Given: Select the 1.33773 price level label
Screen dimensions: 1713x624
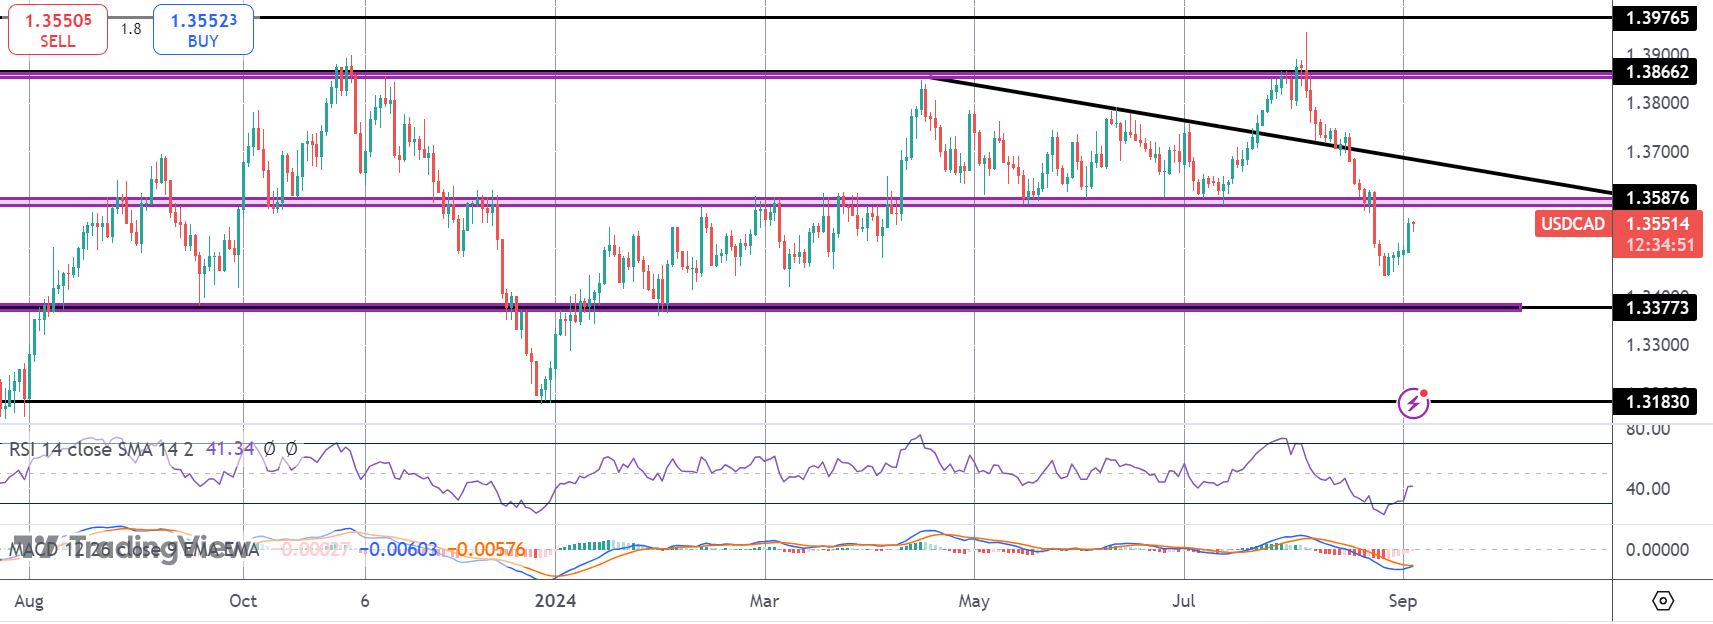Looking at the screenshot, I should [1657, 308].
